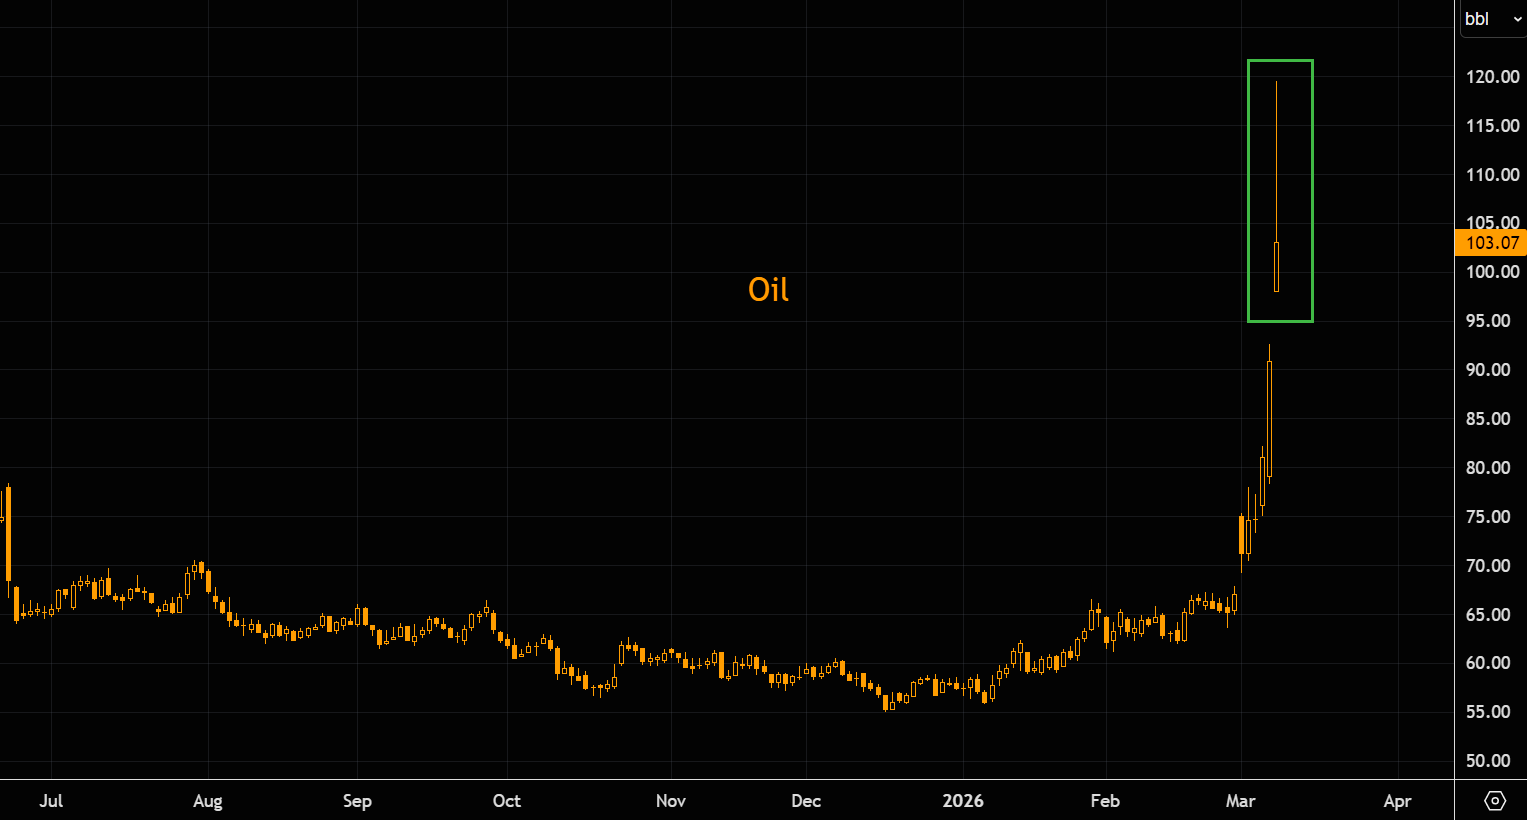Click the Apr label on time axis
This screenshot has width=1527, height=820.
tap(1397, 801)
